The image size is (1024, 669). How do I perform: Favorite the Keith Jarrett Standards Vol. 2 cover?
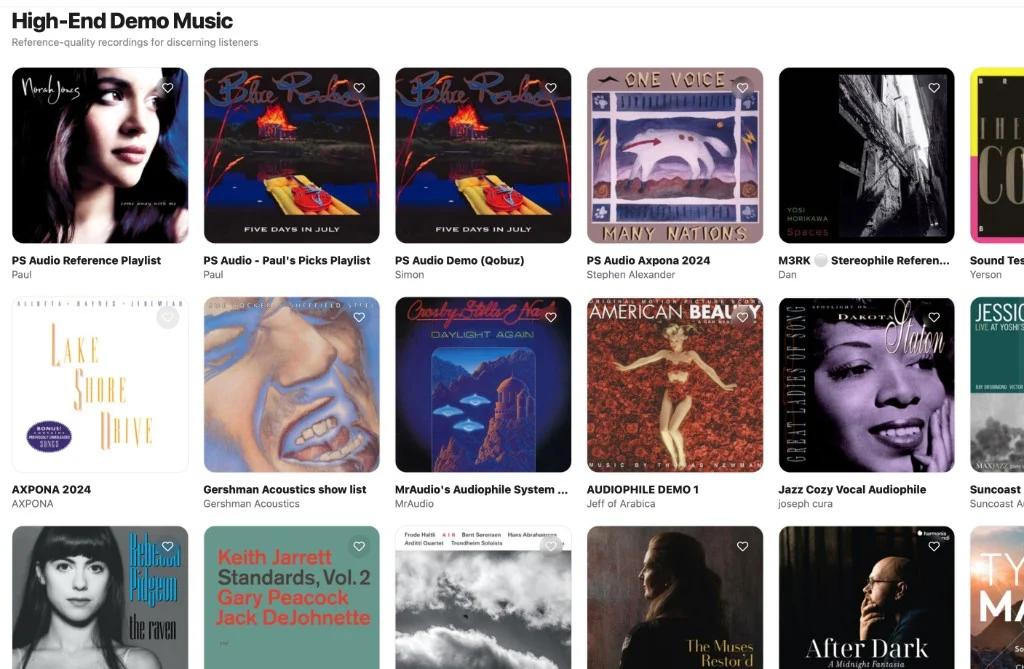point(359,546)
